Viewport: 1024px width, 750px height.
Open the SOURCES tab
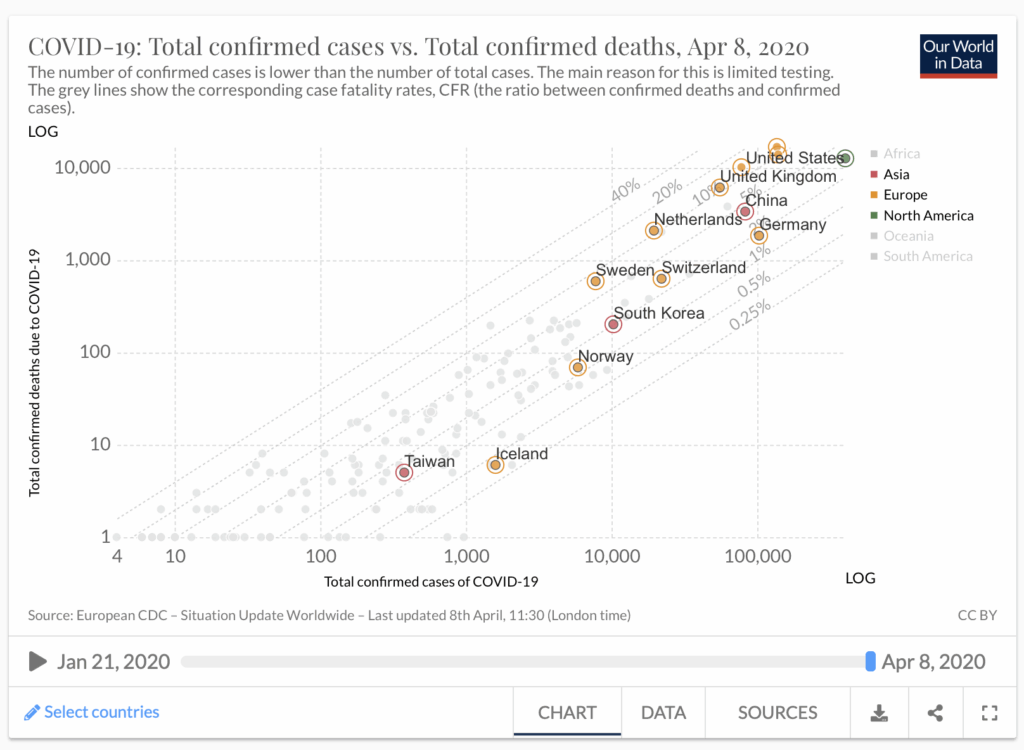point(777,713)
